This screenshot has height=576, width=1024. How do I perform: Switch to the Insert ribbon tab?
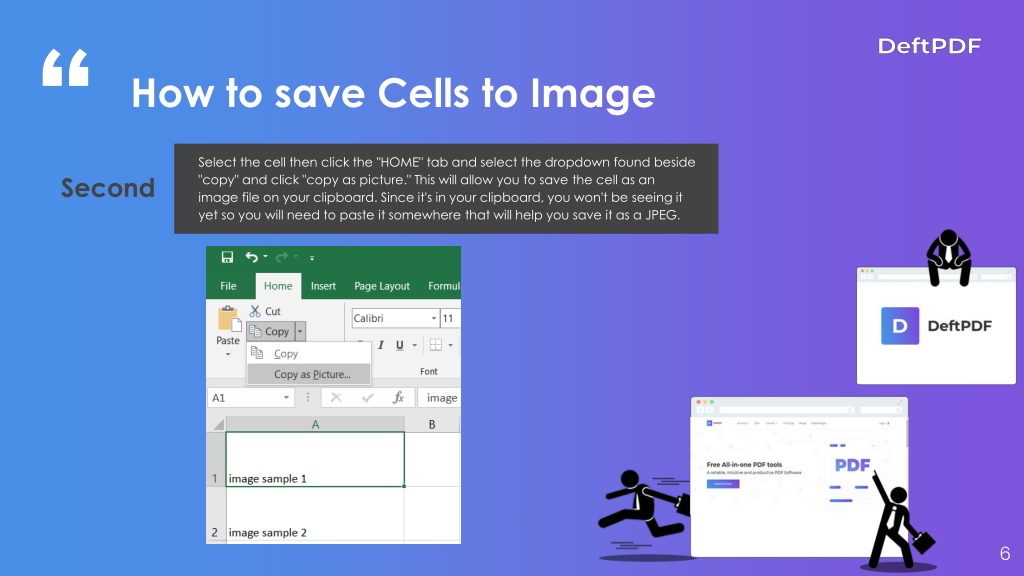tap(323, 286)
